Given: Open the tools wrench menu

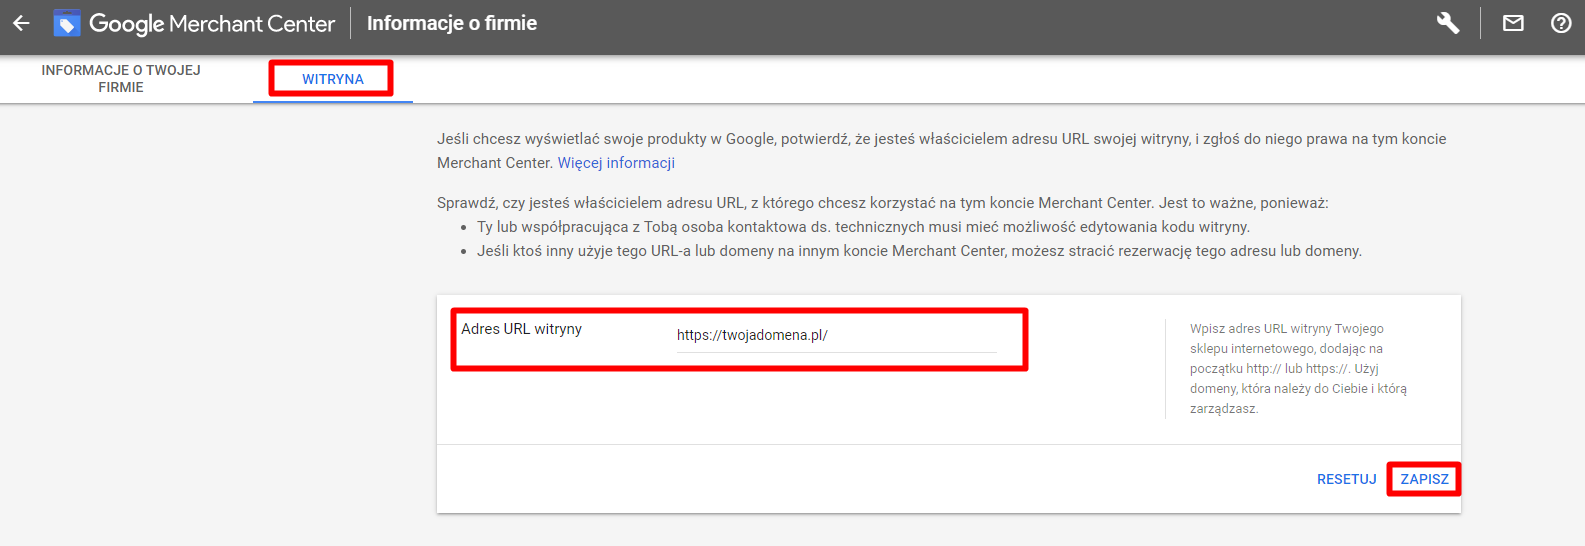Looking at the screenshot, I should tap(1448, 23).
